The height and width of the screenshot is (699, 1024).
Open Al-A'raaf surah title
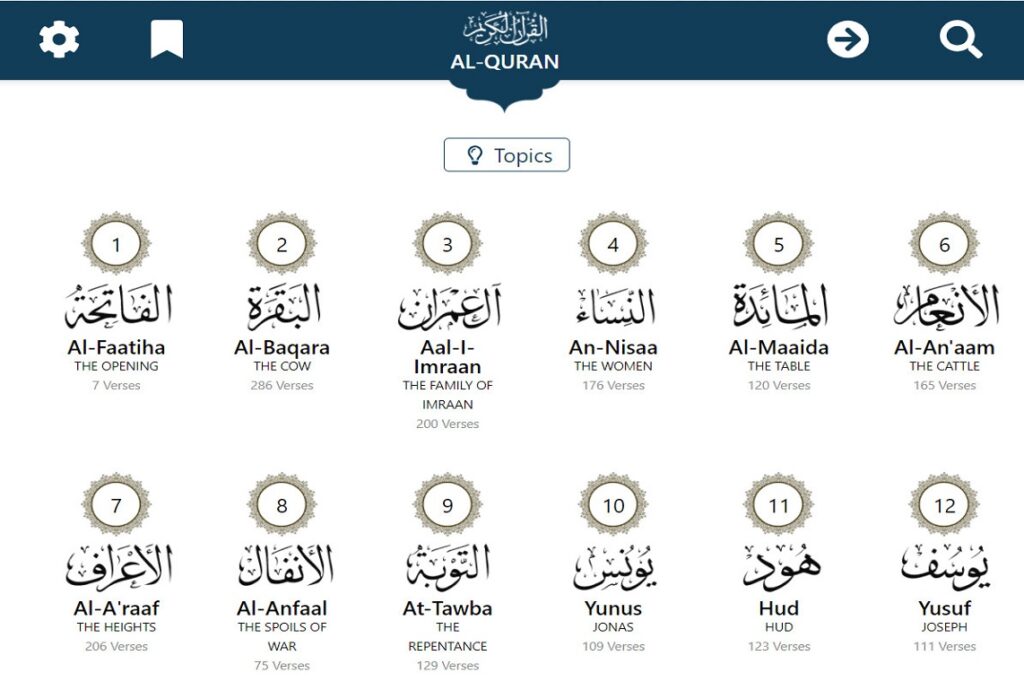(116, 608)
